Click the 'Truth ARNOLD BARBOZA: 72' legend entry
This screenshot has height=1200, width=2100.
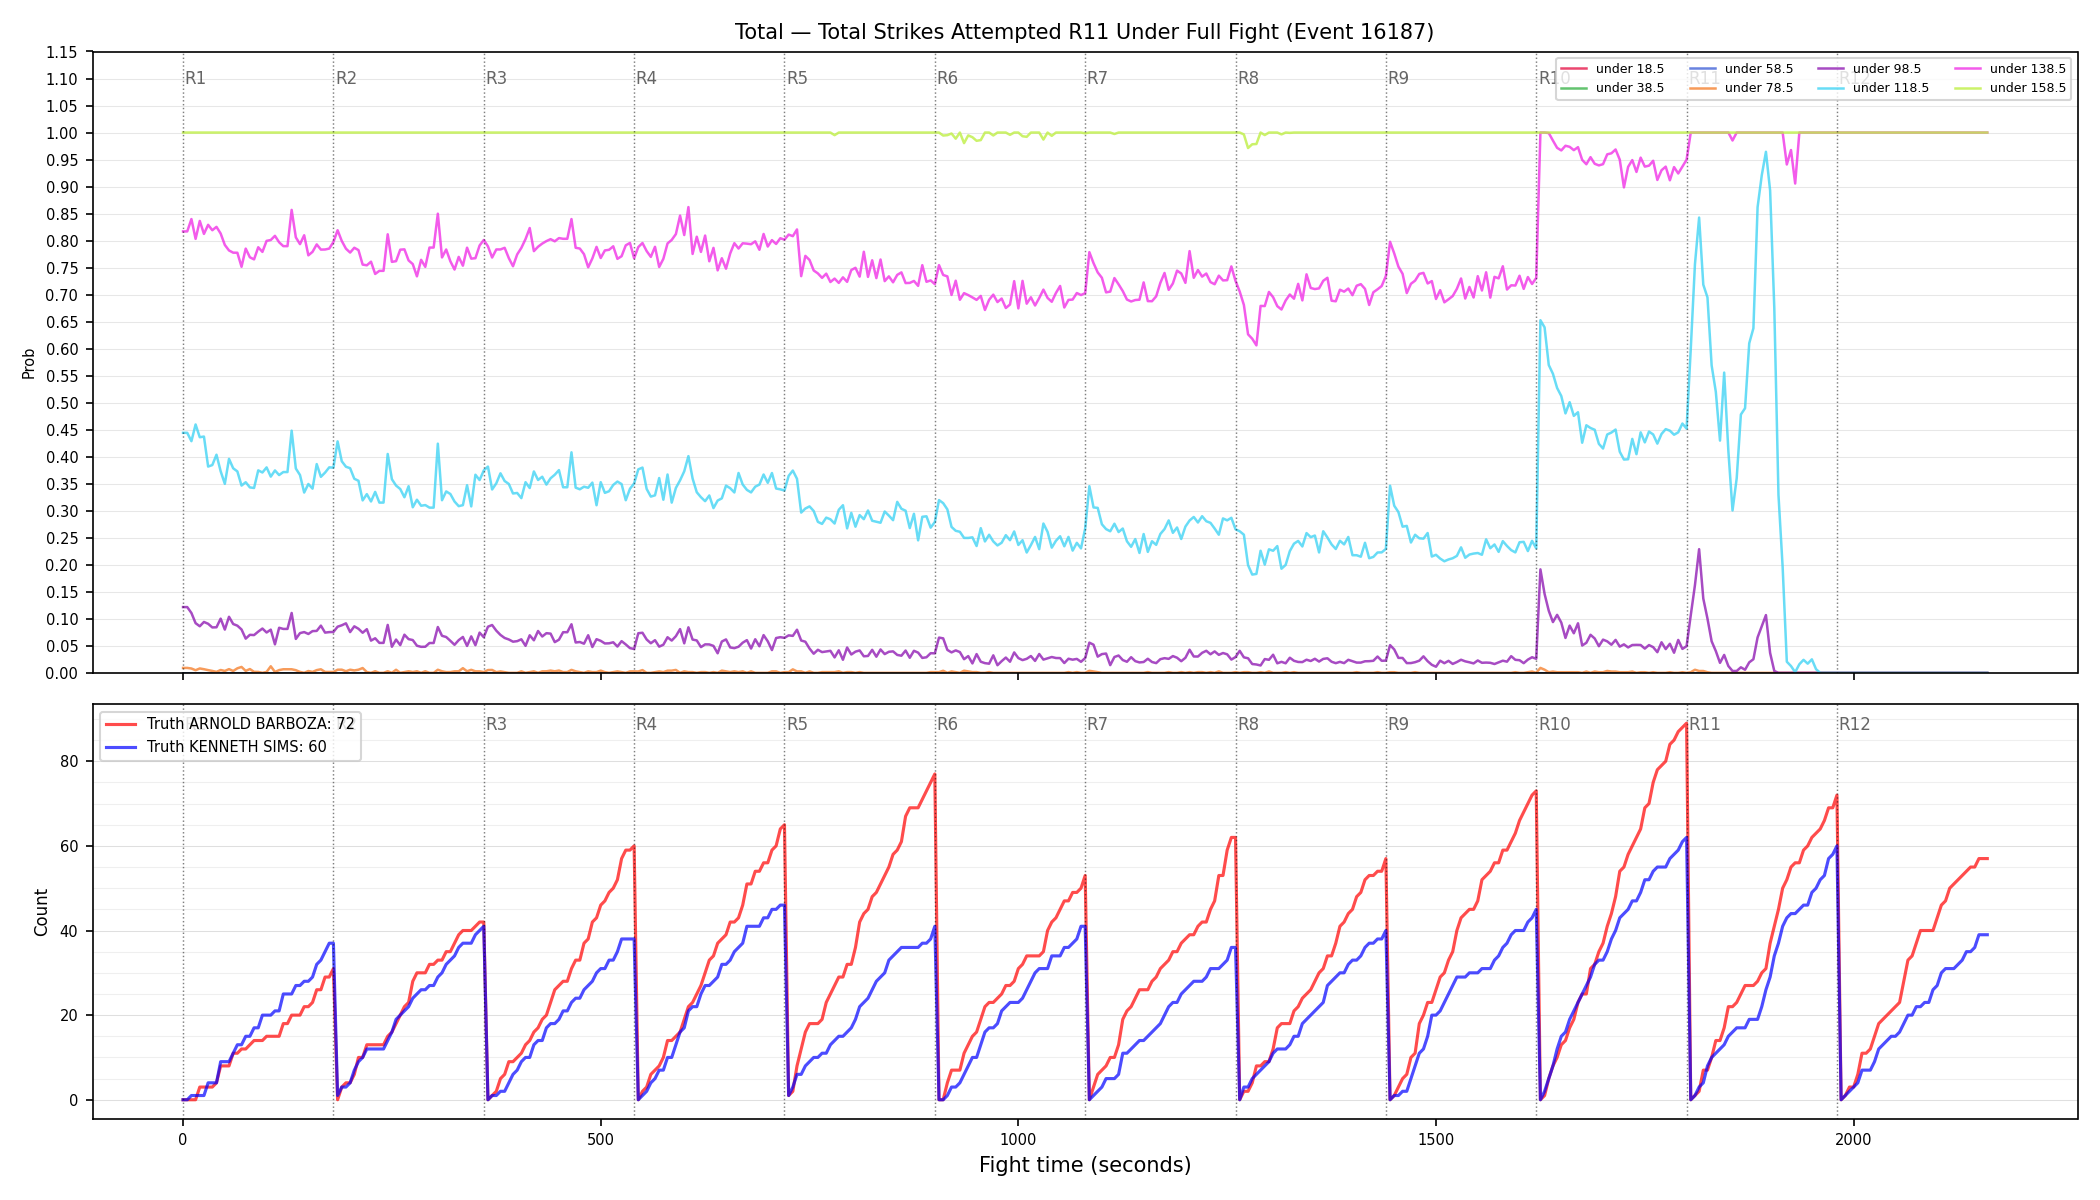230,724
